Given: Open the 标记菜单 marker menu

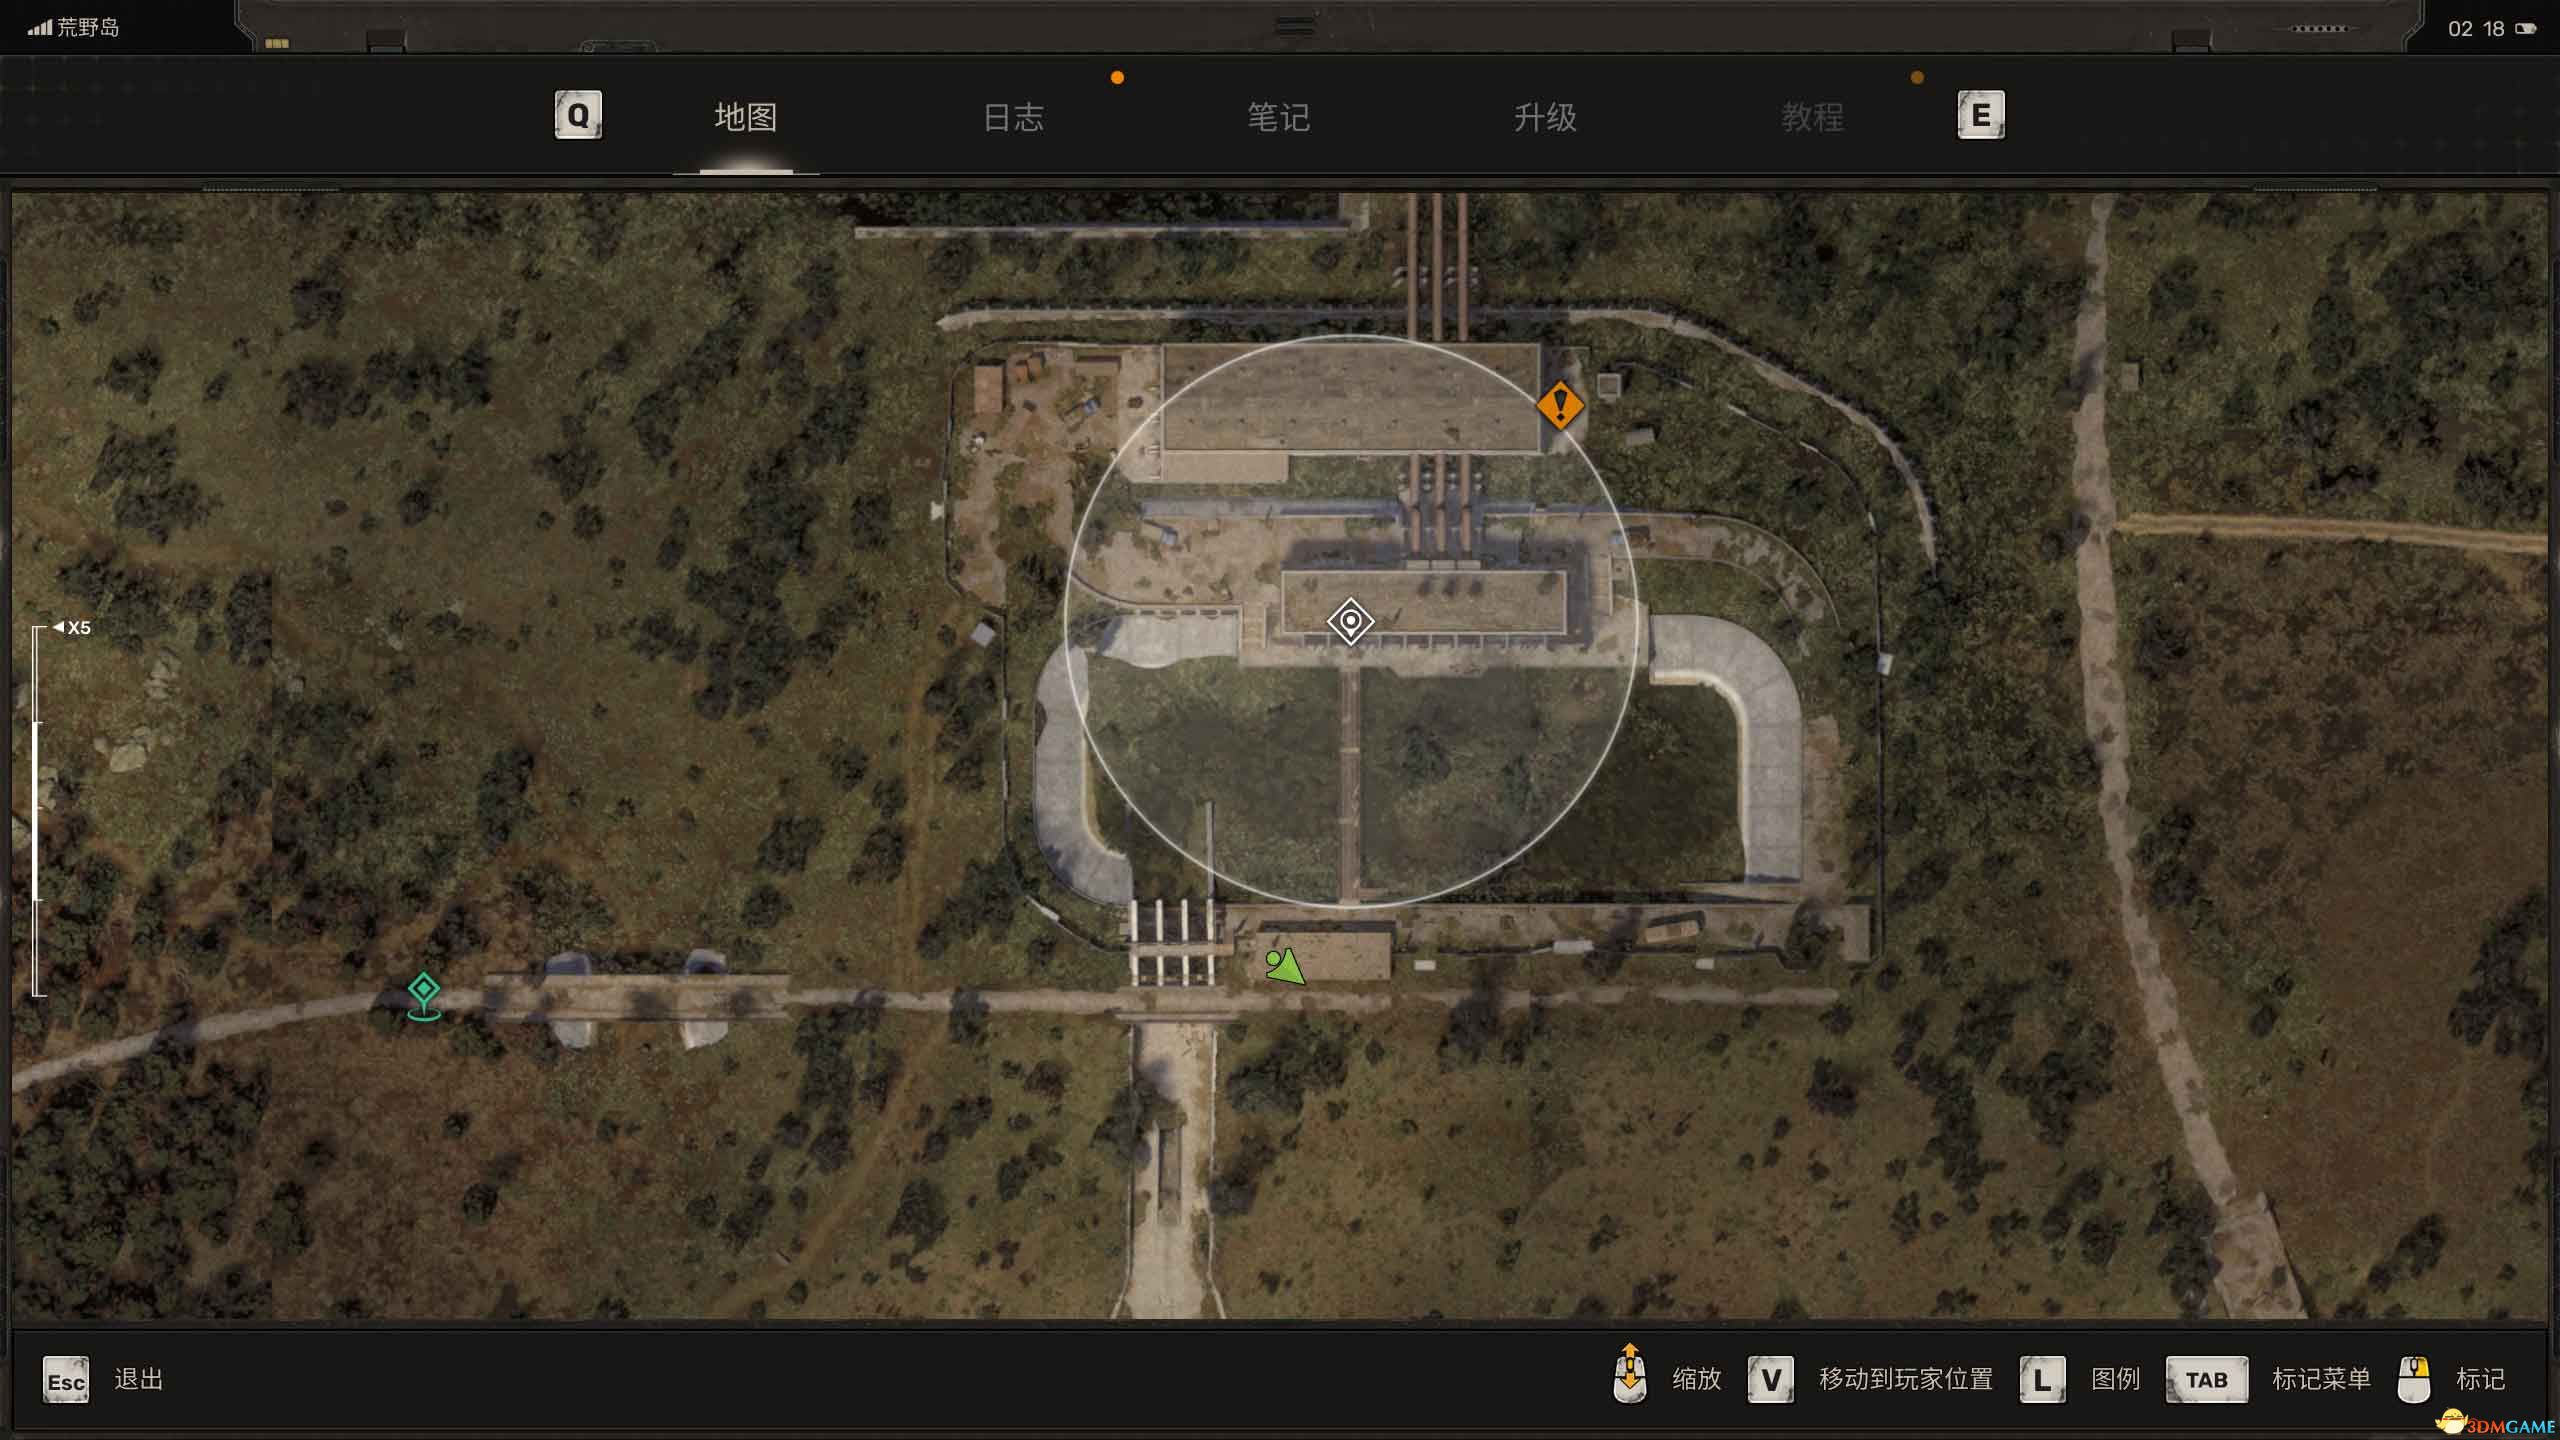Looking at the screenshot, I should point(2321,1379).
